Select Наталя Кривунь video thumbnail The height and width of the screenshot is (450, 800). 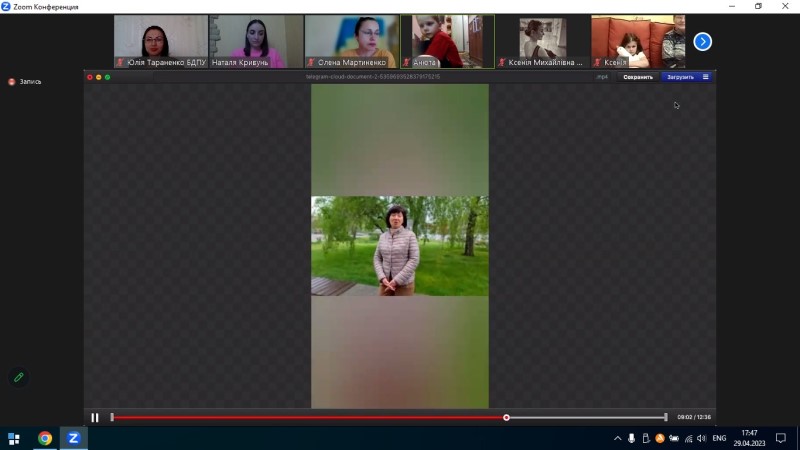pyautogui.click(x=256, y=41)
